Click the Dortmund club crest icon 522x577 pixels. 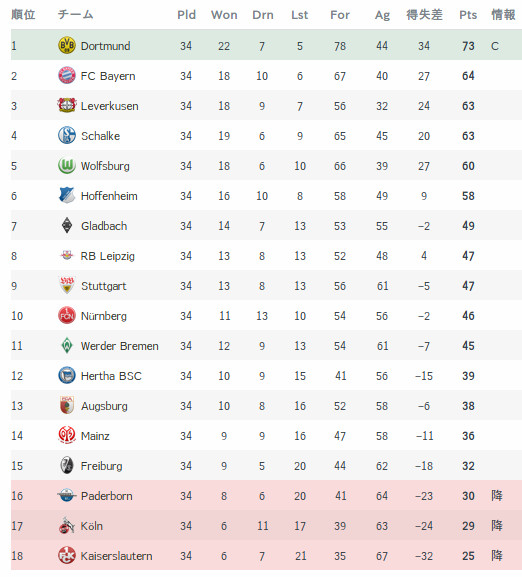[x=67, y=46]
